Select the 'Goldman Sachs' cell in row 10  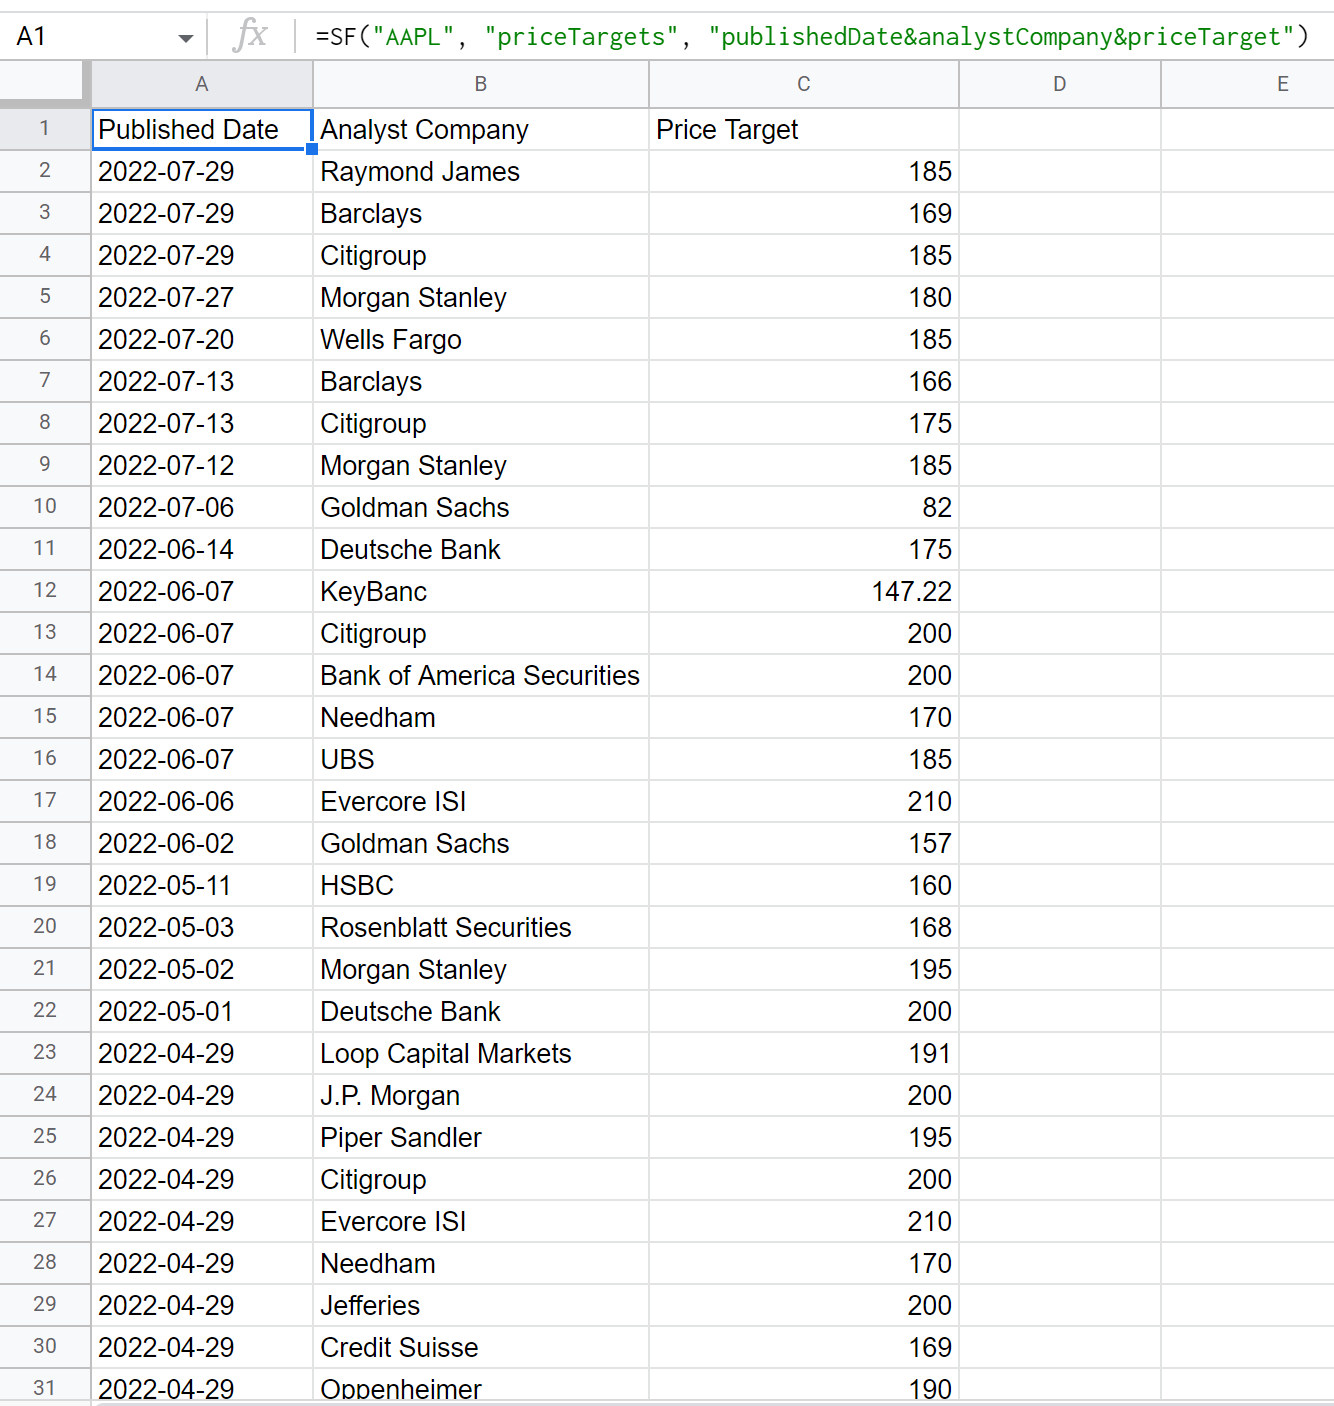coord(481,507)
